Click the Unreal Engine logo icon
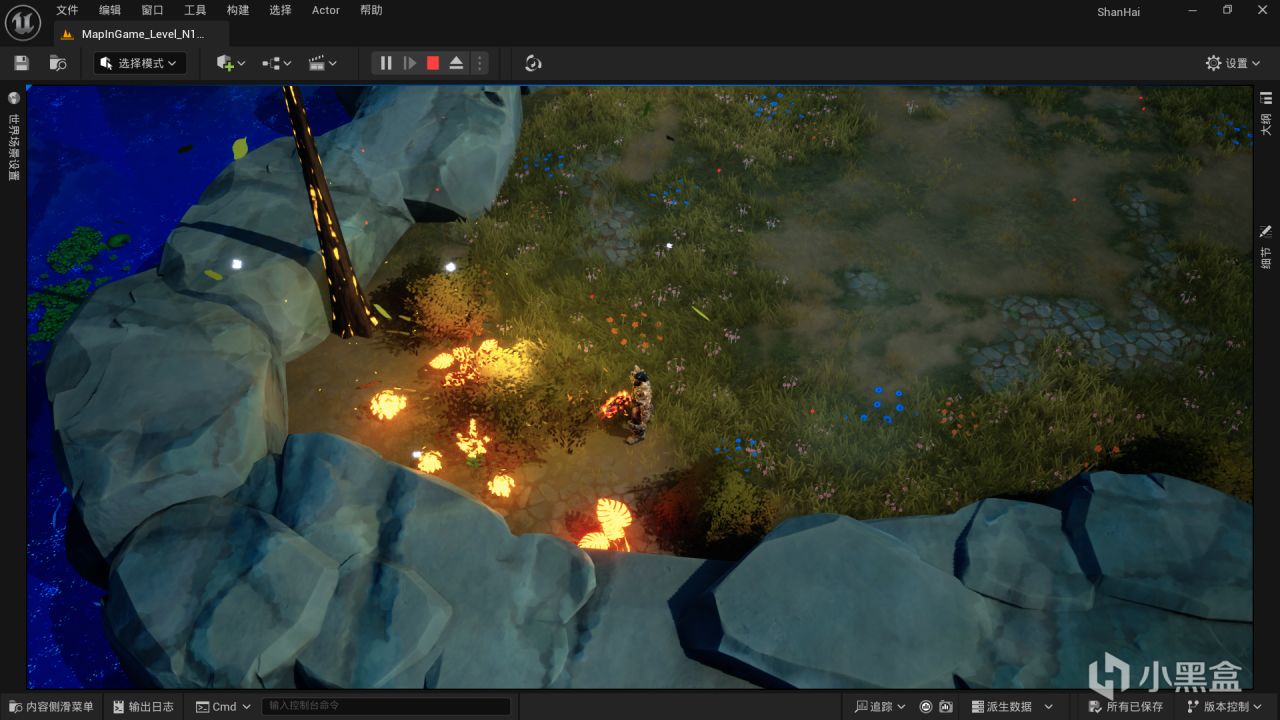The height and width of the screenshot is (720, 1280). [x=23, y=21]
